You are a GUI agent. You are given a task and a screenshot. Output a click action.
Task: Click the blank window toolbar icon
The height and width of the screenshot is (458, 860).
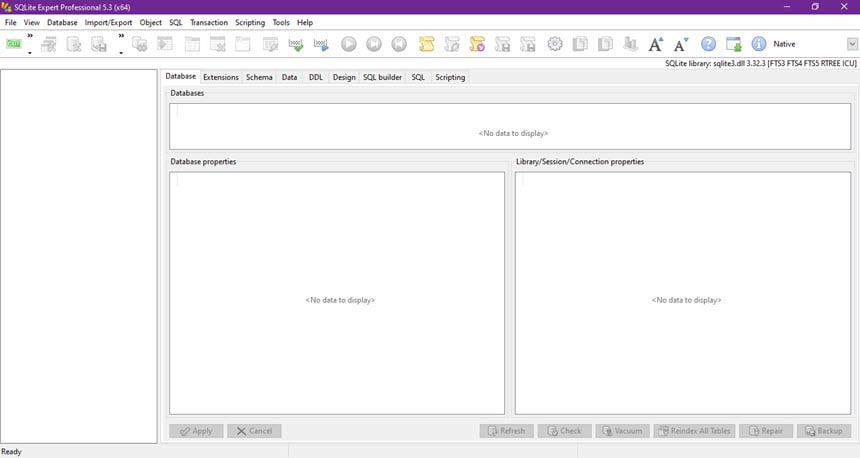click(242, 44)
